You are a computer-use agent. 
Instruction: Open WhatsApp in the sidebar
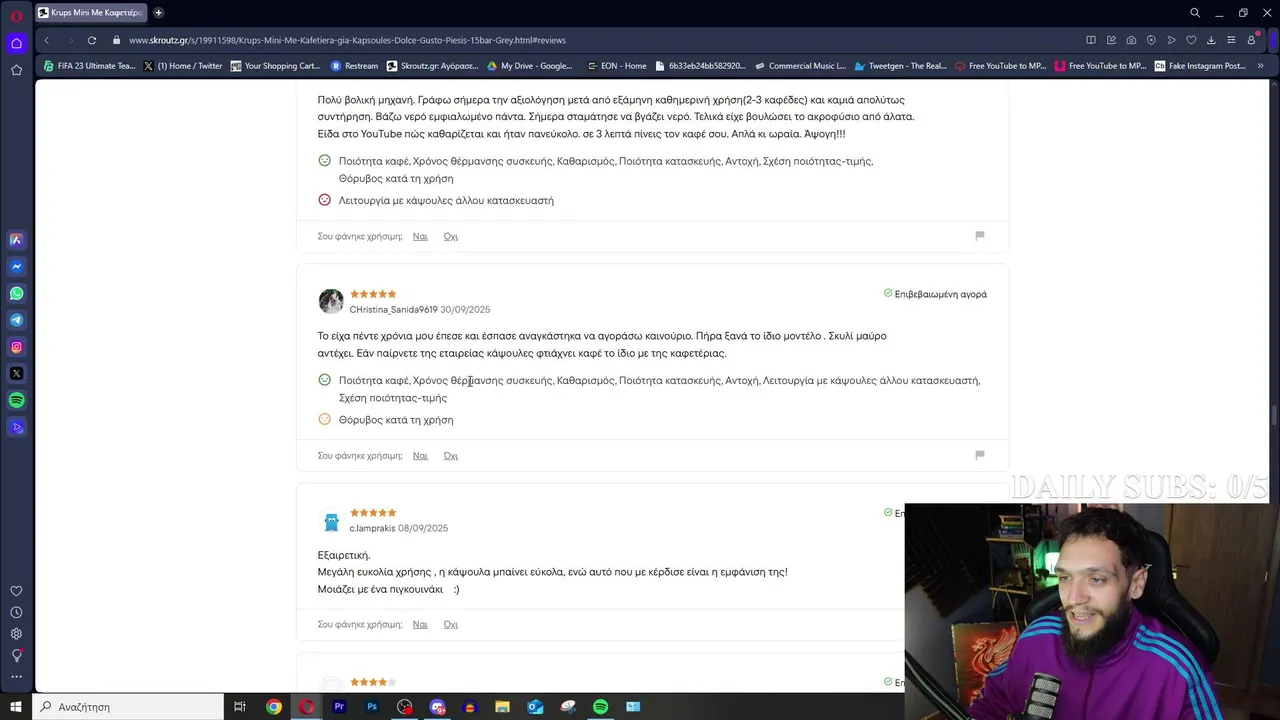16,294
